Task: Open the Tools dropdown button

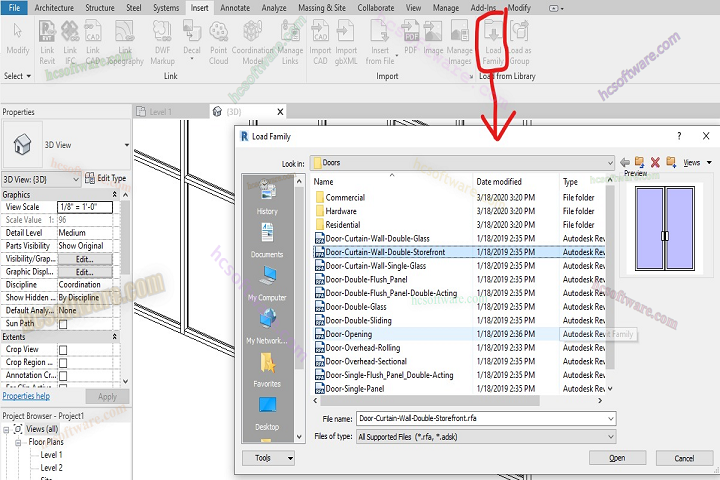Action: [x=268, y=458]
